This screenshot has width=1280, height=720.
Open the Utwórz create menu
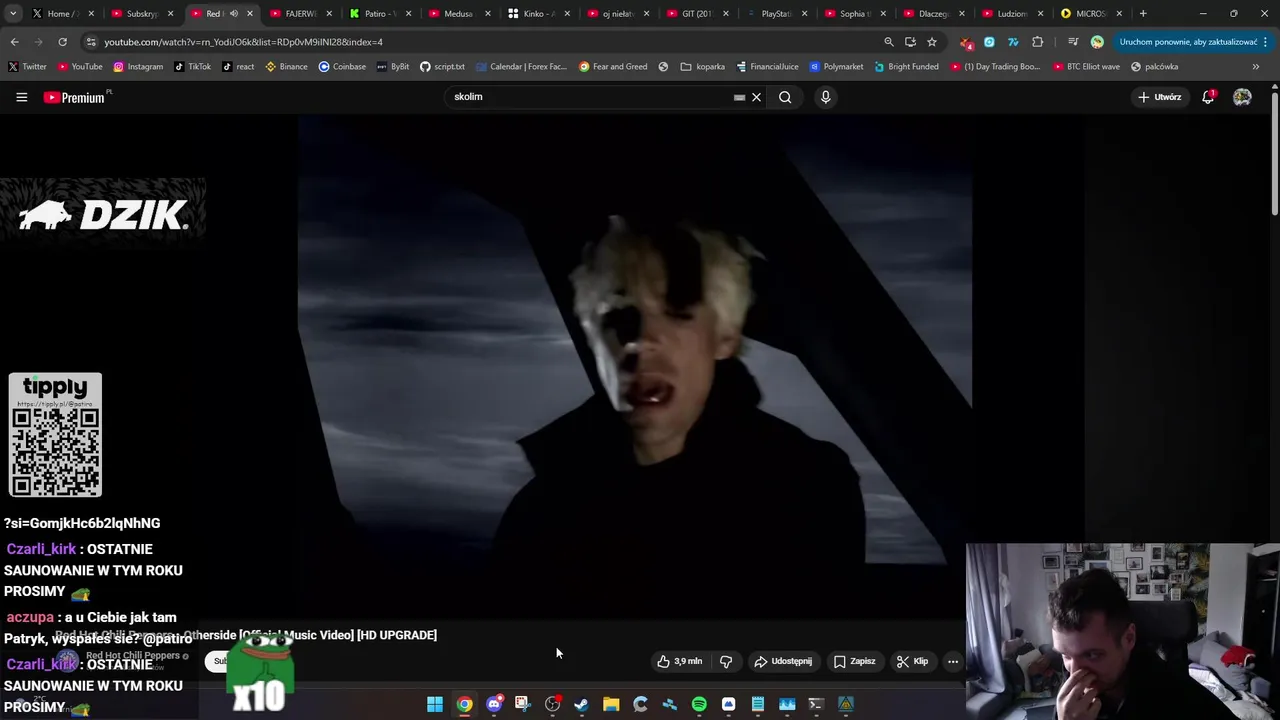point(1159,97)
